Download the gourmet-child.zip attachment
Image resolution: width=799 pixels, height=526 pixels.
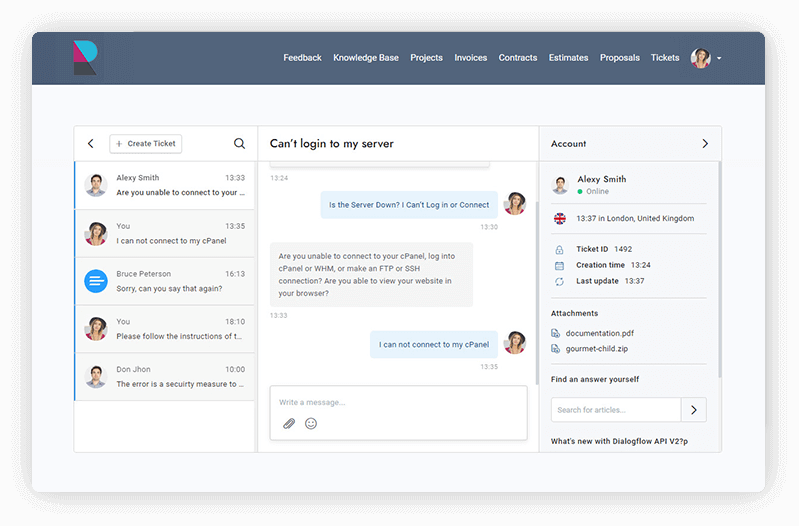[x=596, y=349]
